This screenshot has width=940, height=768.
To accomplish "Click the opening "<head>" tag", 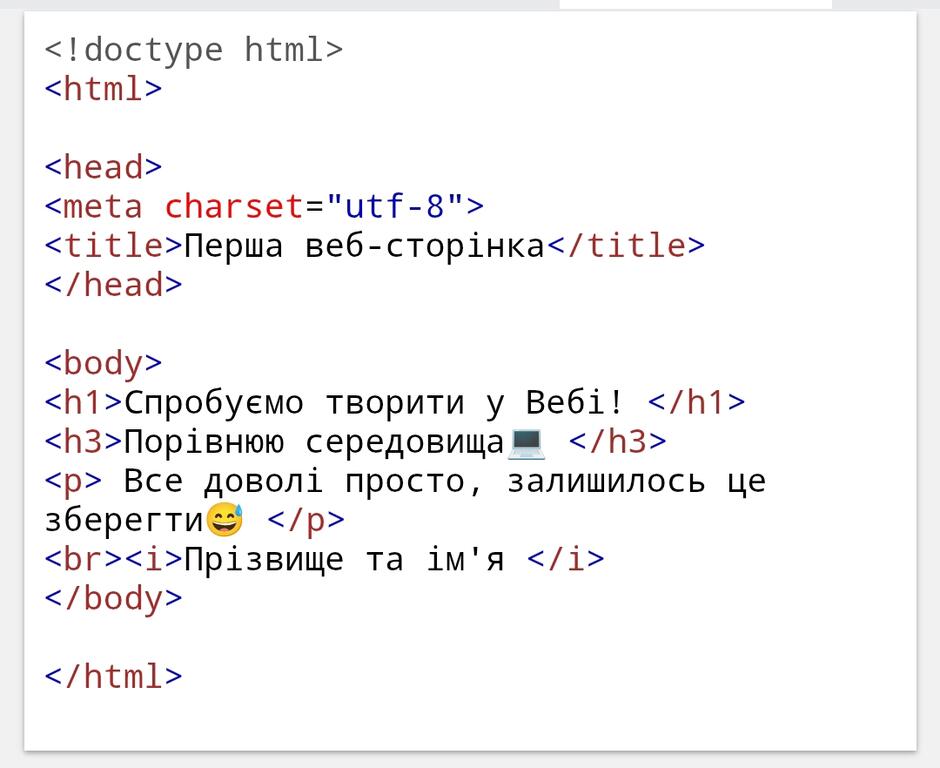I will click(103, 167).
